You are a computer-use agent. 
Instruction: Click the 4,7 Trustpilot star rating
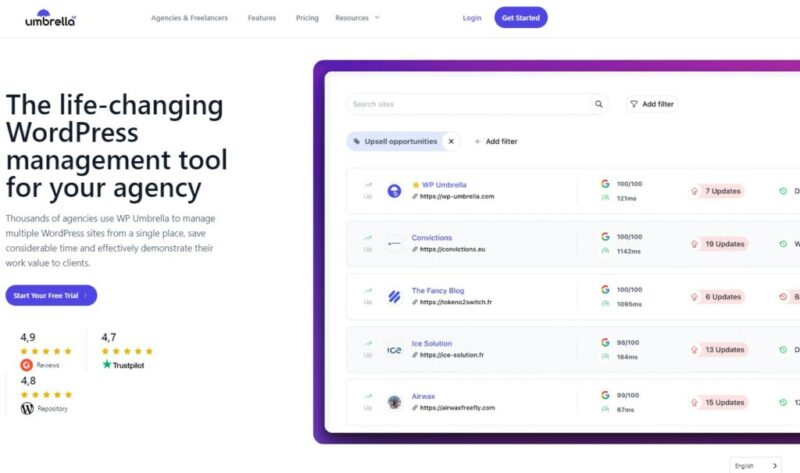pyautogui.click(x=127, y=351)
